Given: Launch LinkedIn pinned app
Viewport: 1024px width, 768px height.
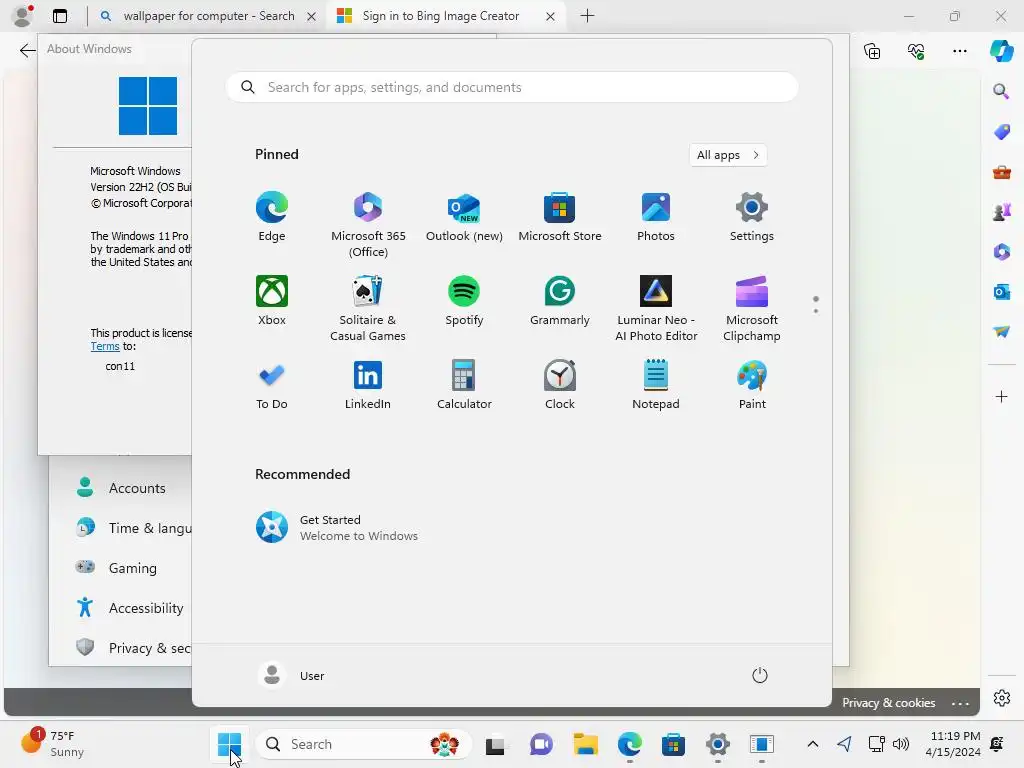Looking at the screenshot, I should [x=368, y=385].
